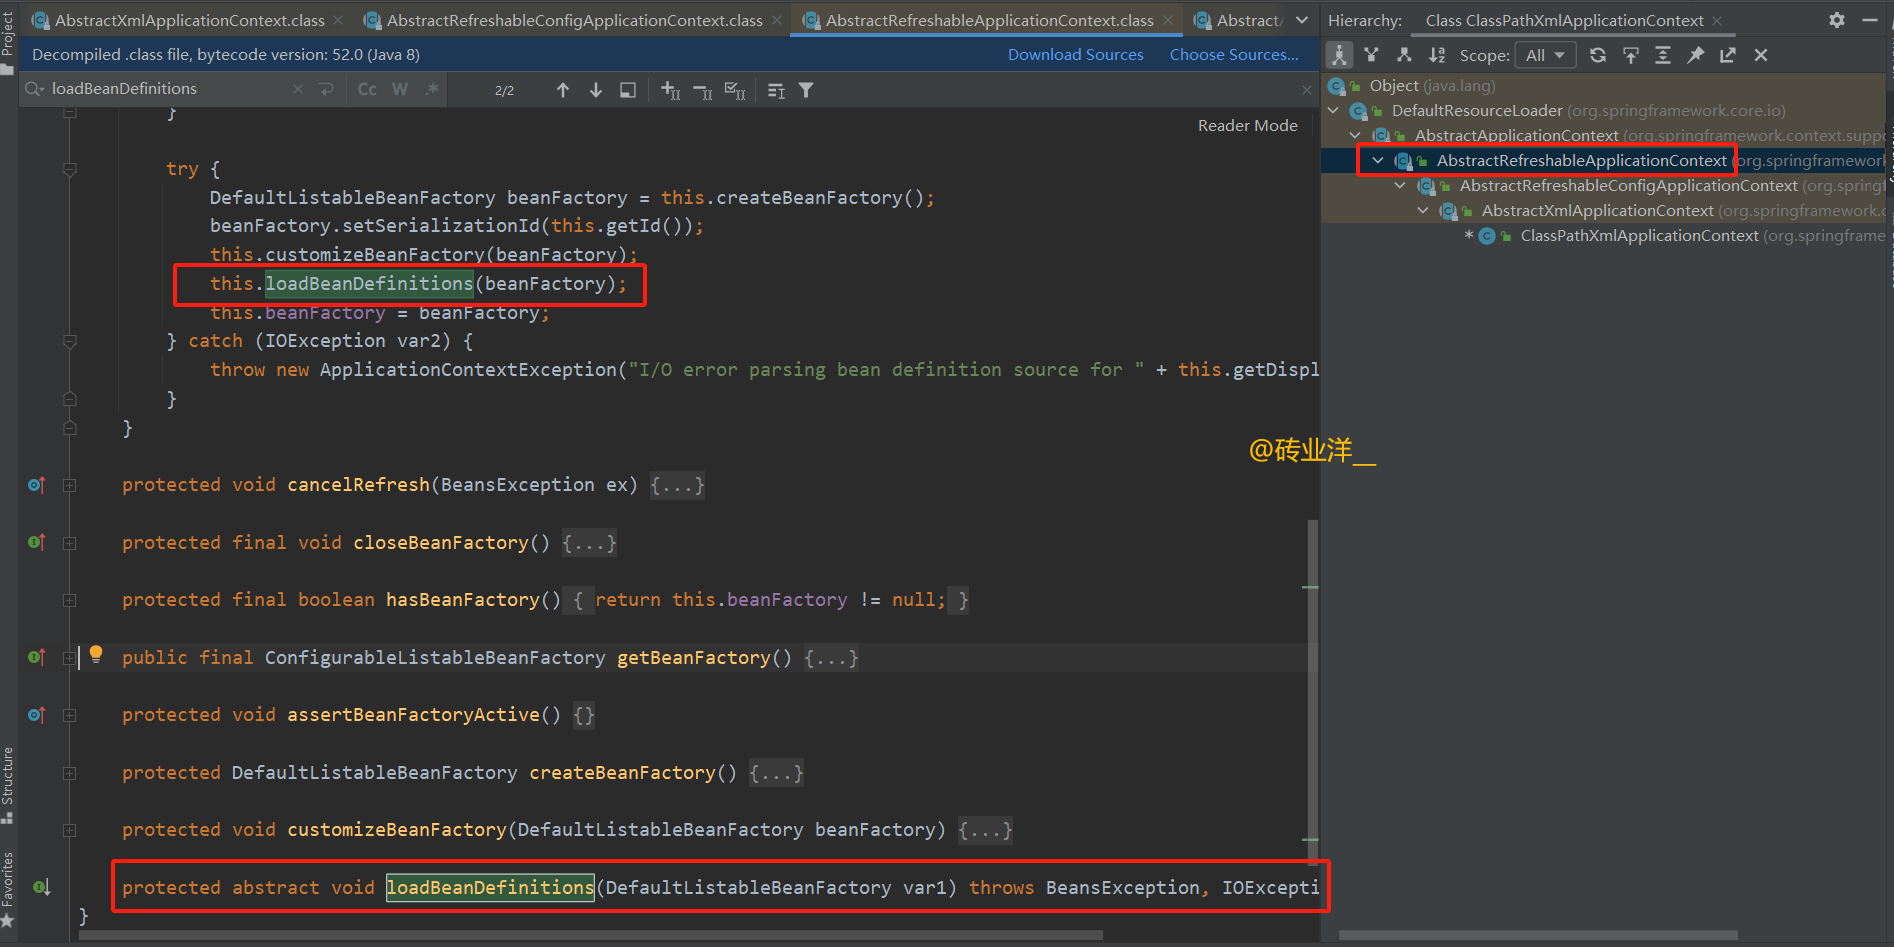The height and width of the screenshot is (947, 1894).
Task: Collapse the try block fold marker
Action: point(70,169)
